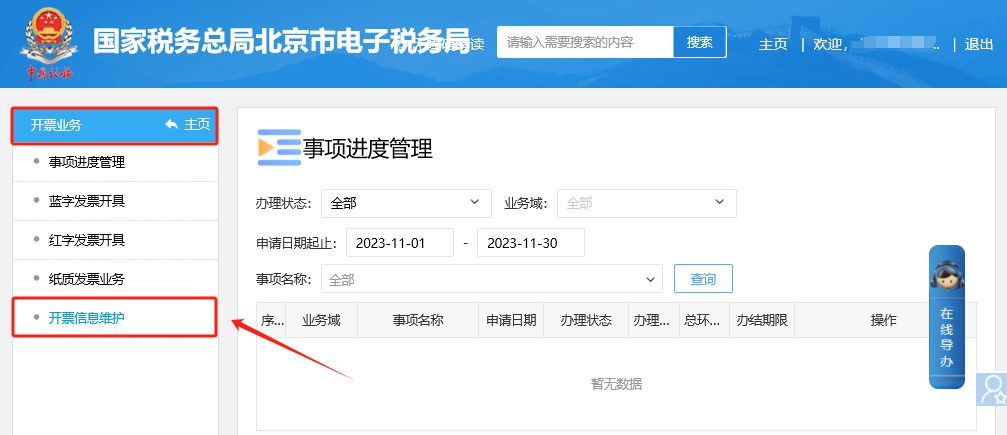Click the 开票业务 sidebar header
Image resolution: width=1007 pixels, height=435 pixels.
pos(115,125)
